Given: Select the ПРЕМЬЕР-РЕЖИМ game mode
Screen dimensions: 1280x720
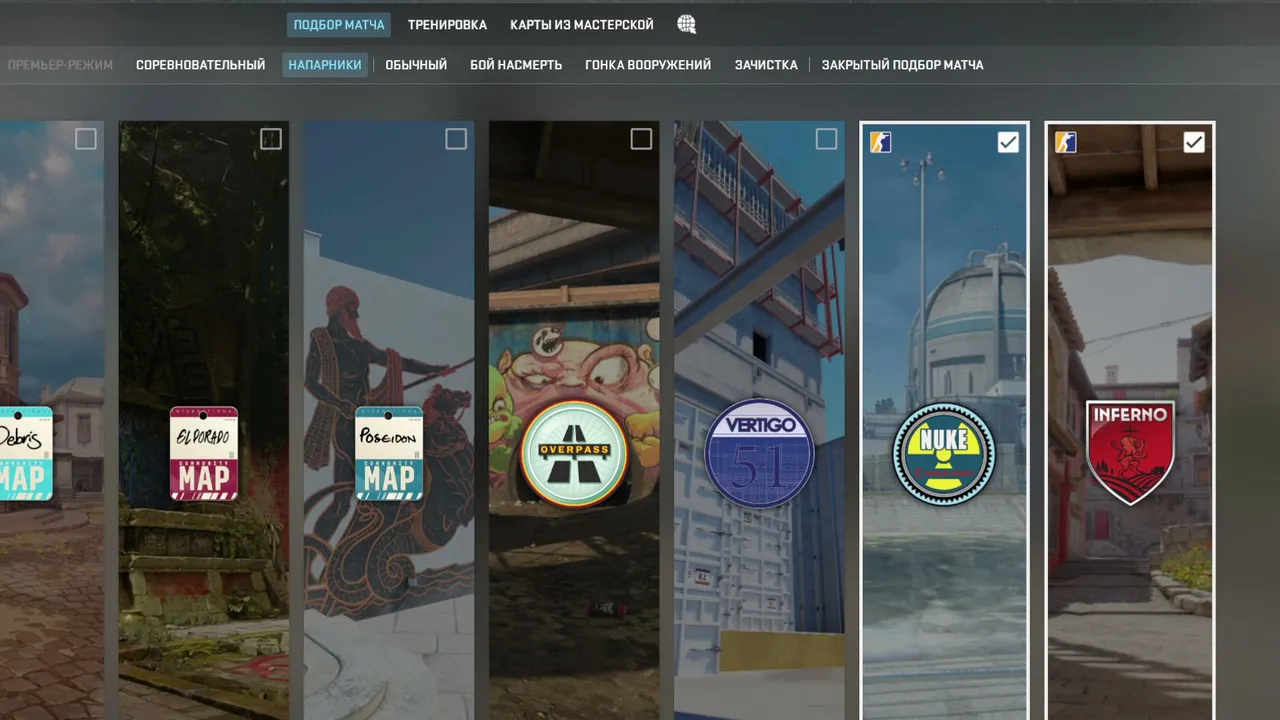Looking at the screenshot, I should tap(60, 65).
